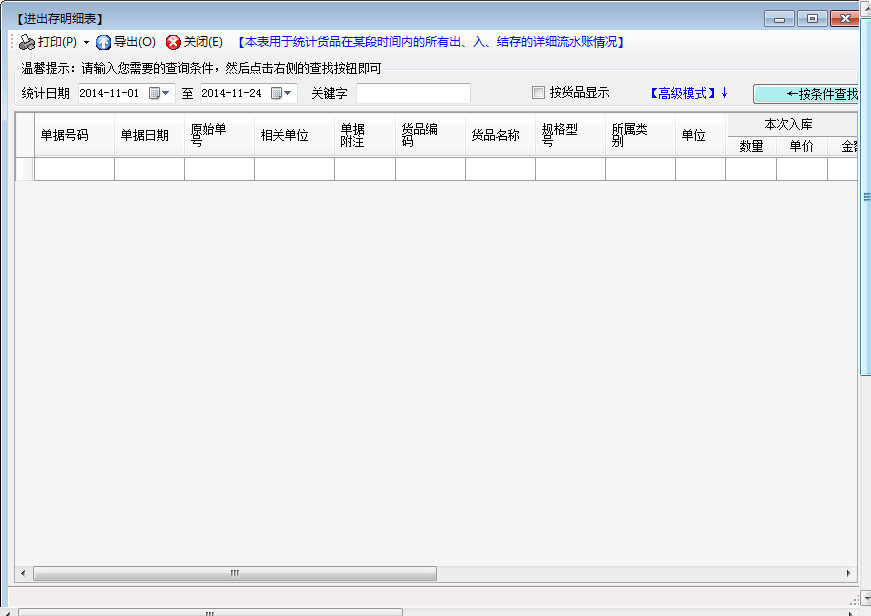Screen dimensions: 871x616
Task: Click the 按条件查找 search button
Action: coord(807,94)
